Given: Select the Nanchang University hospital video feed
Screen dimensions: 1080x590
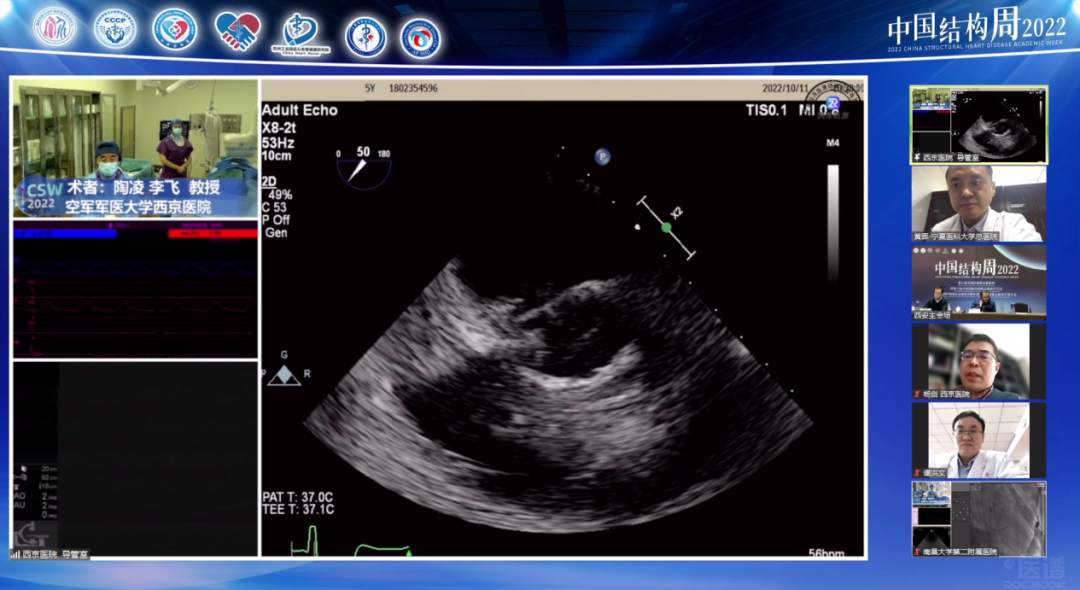Looking at the screenshot, I should click(978, 519).
